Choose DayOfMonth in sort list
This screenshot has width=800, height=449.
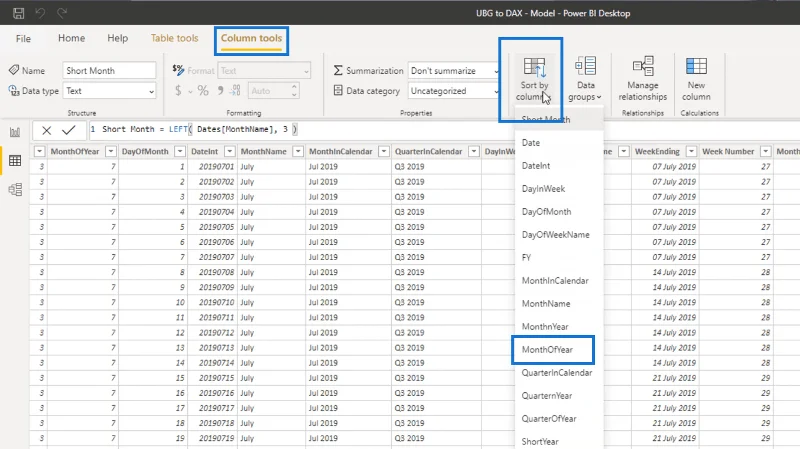coord(559,212)
